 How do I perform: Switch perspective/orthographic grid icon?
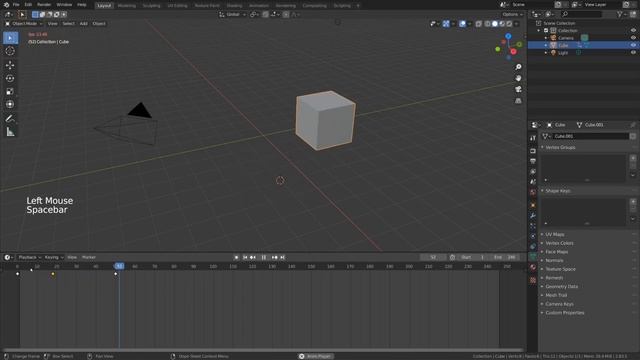click(x=518, y=100)
